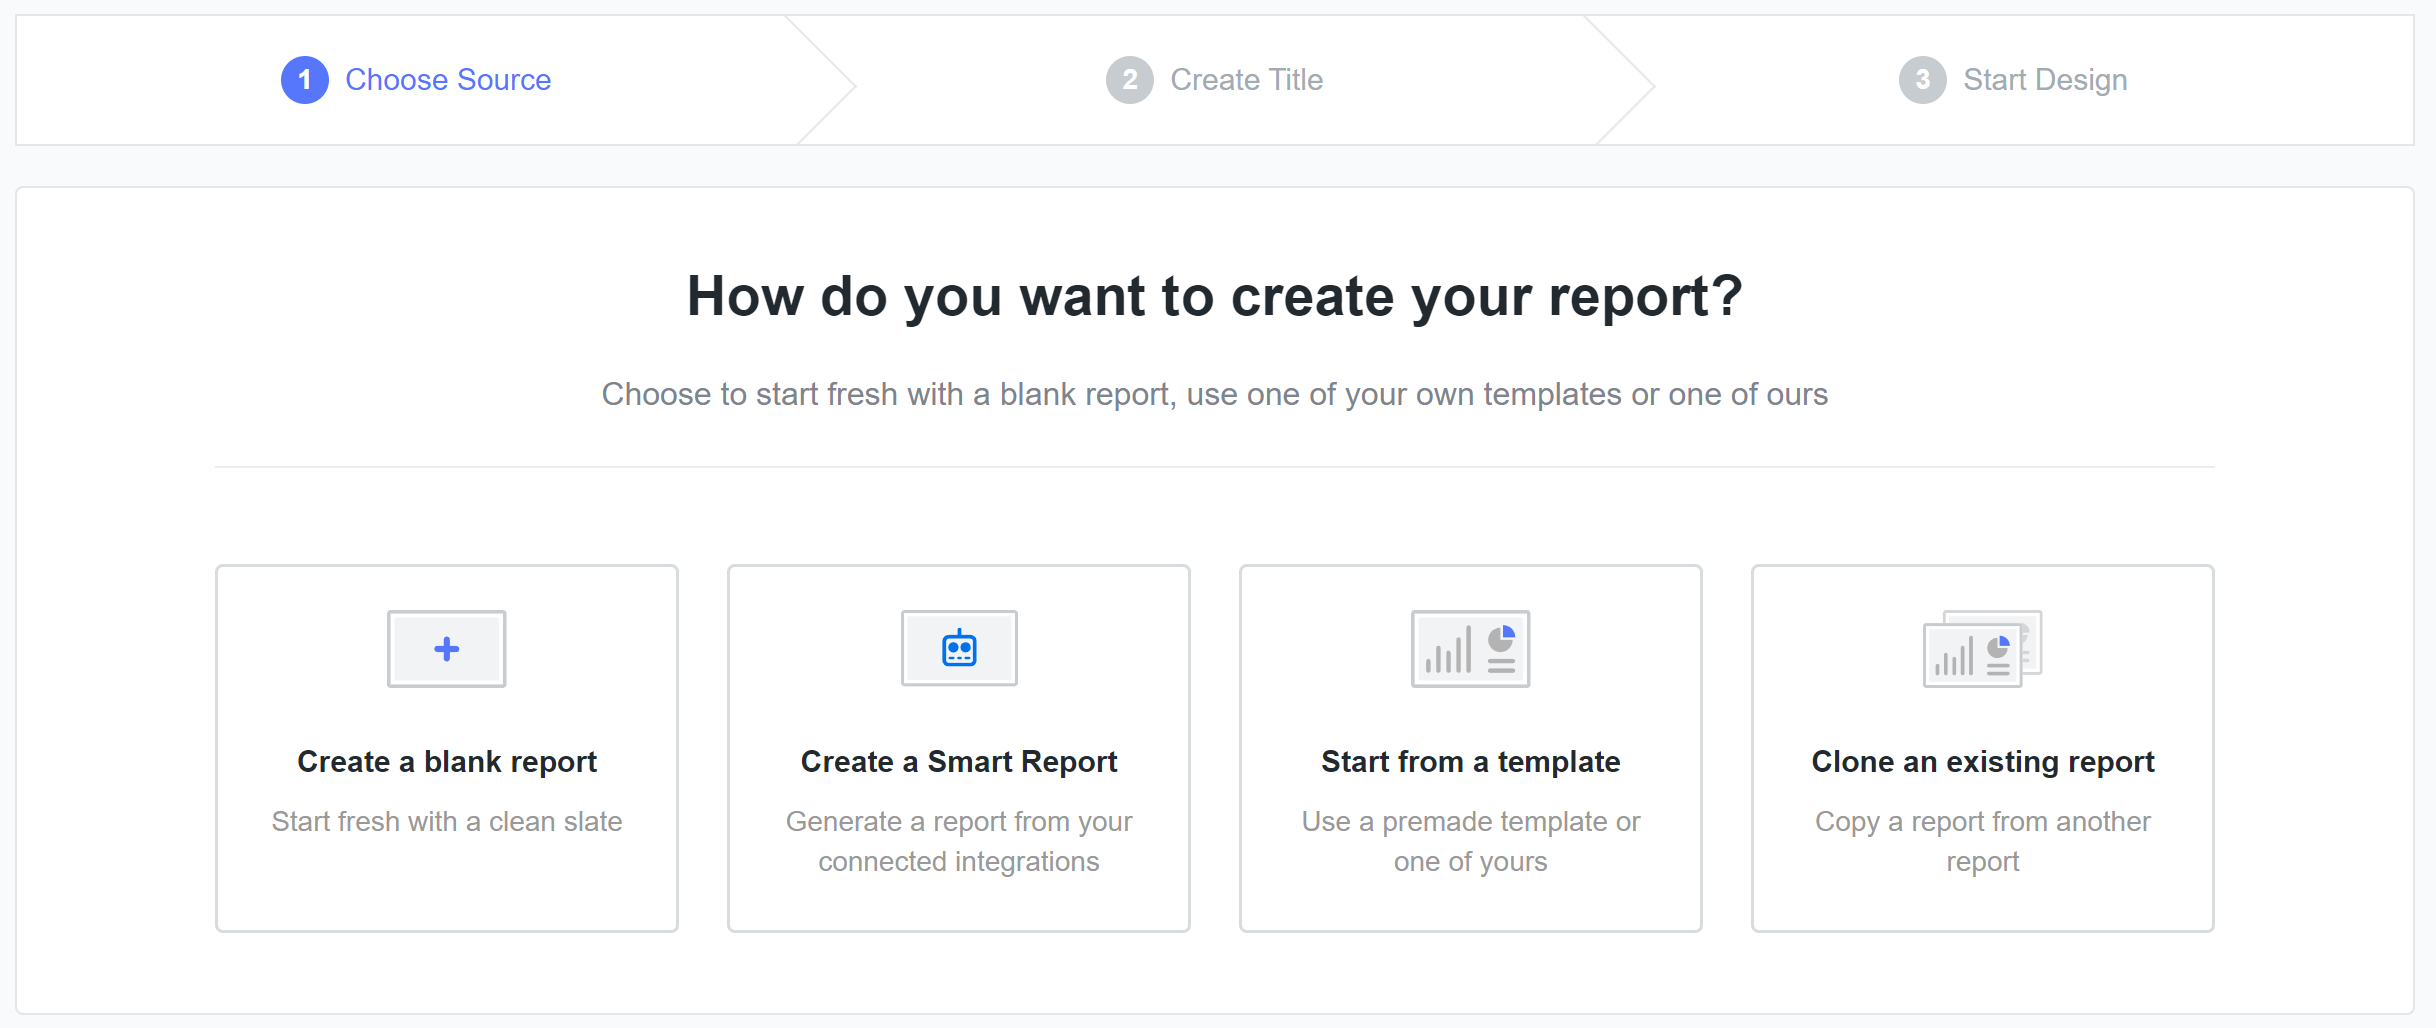Select the 'Clone an existing report' title

(1982, 762)
